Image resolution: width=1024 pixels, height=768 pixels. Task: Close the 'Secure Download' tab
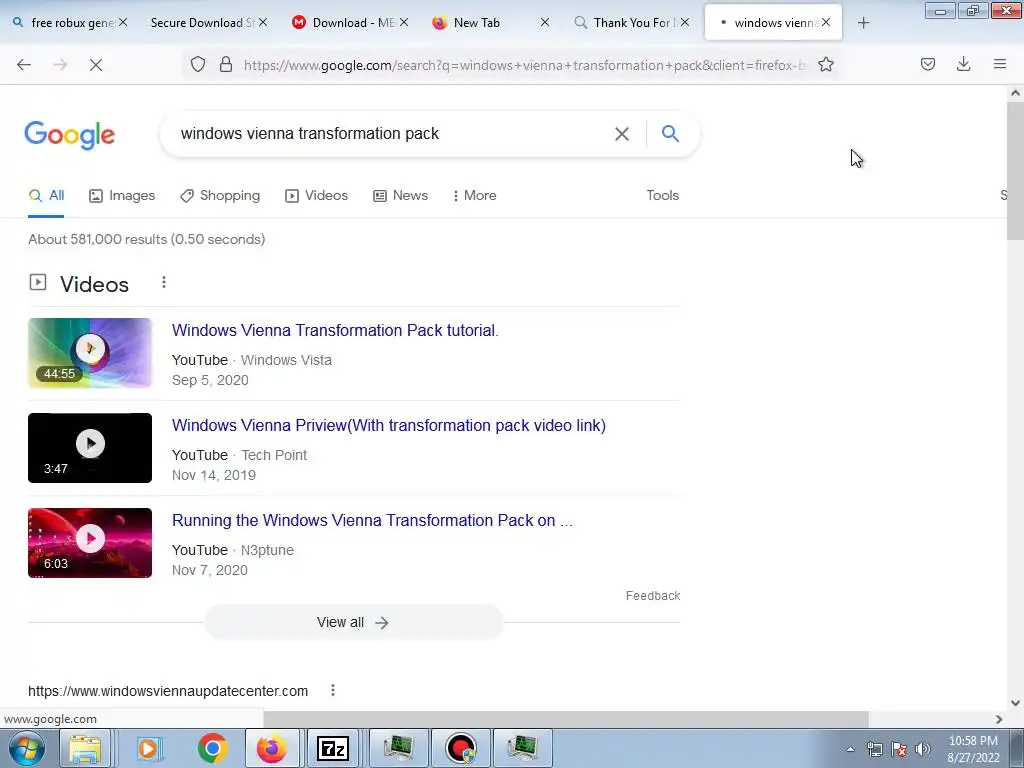(x=263, y=22)
